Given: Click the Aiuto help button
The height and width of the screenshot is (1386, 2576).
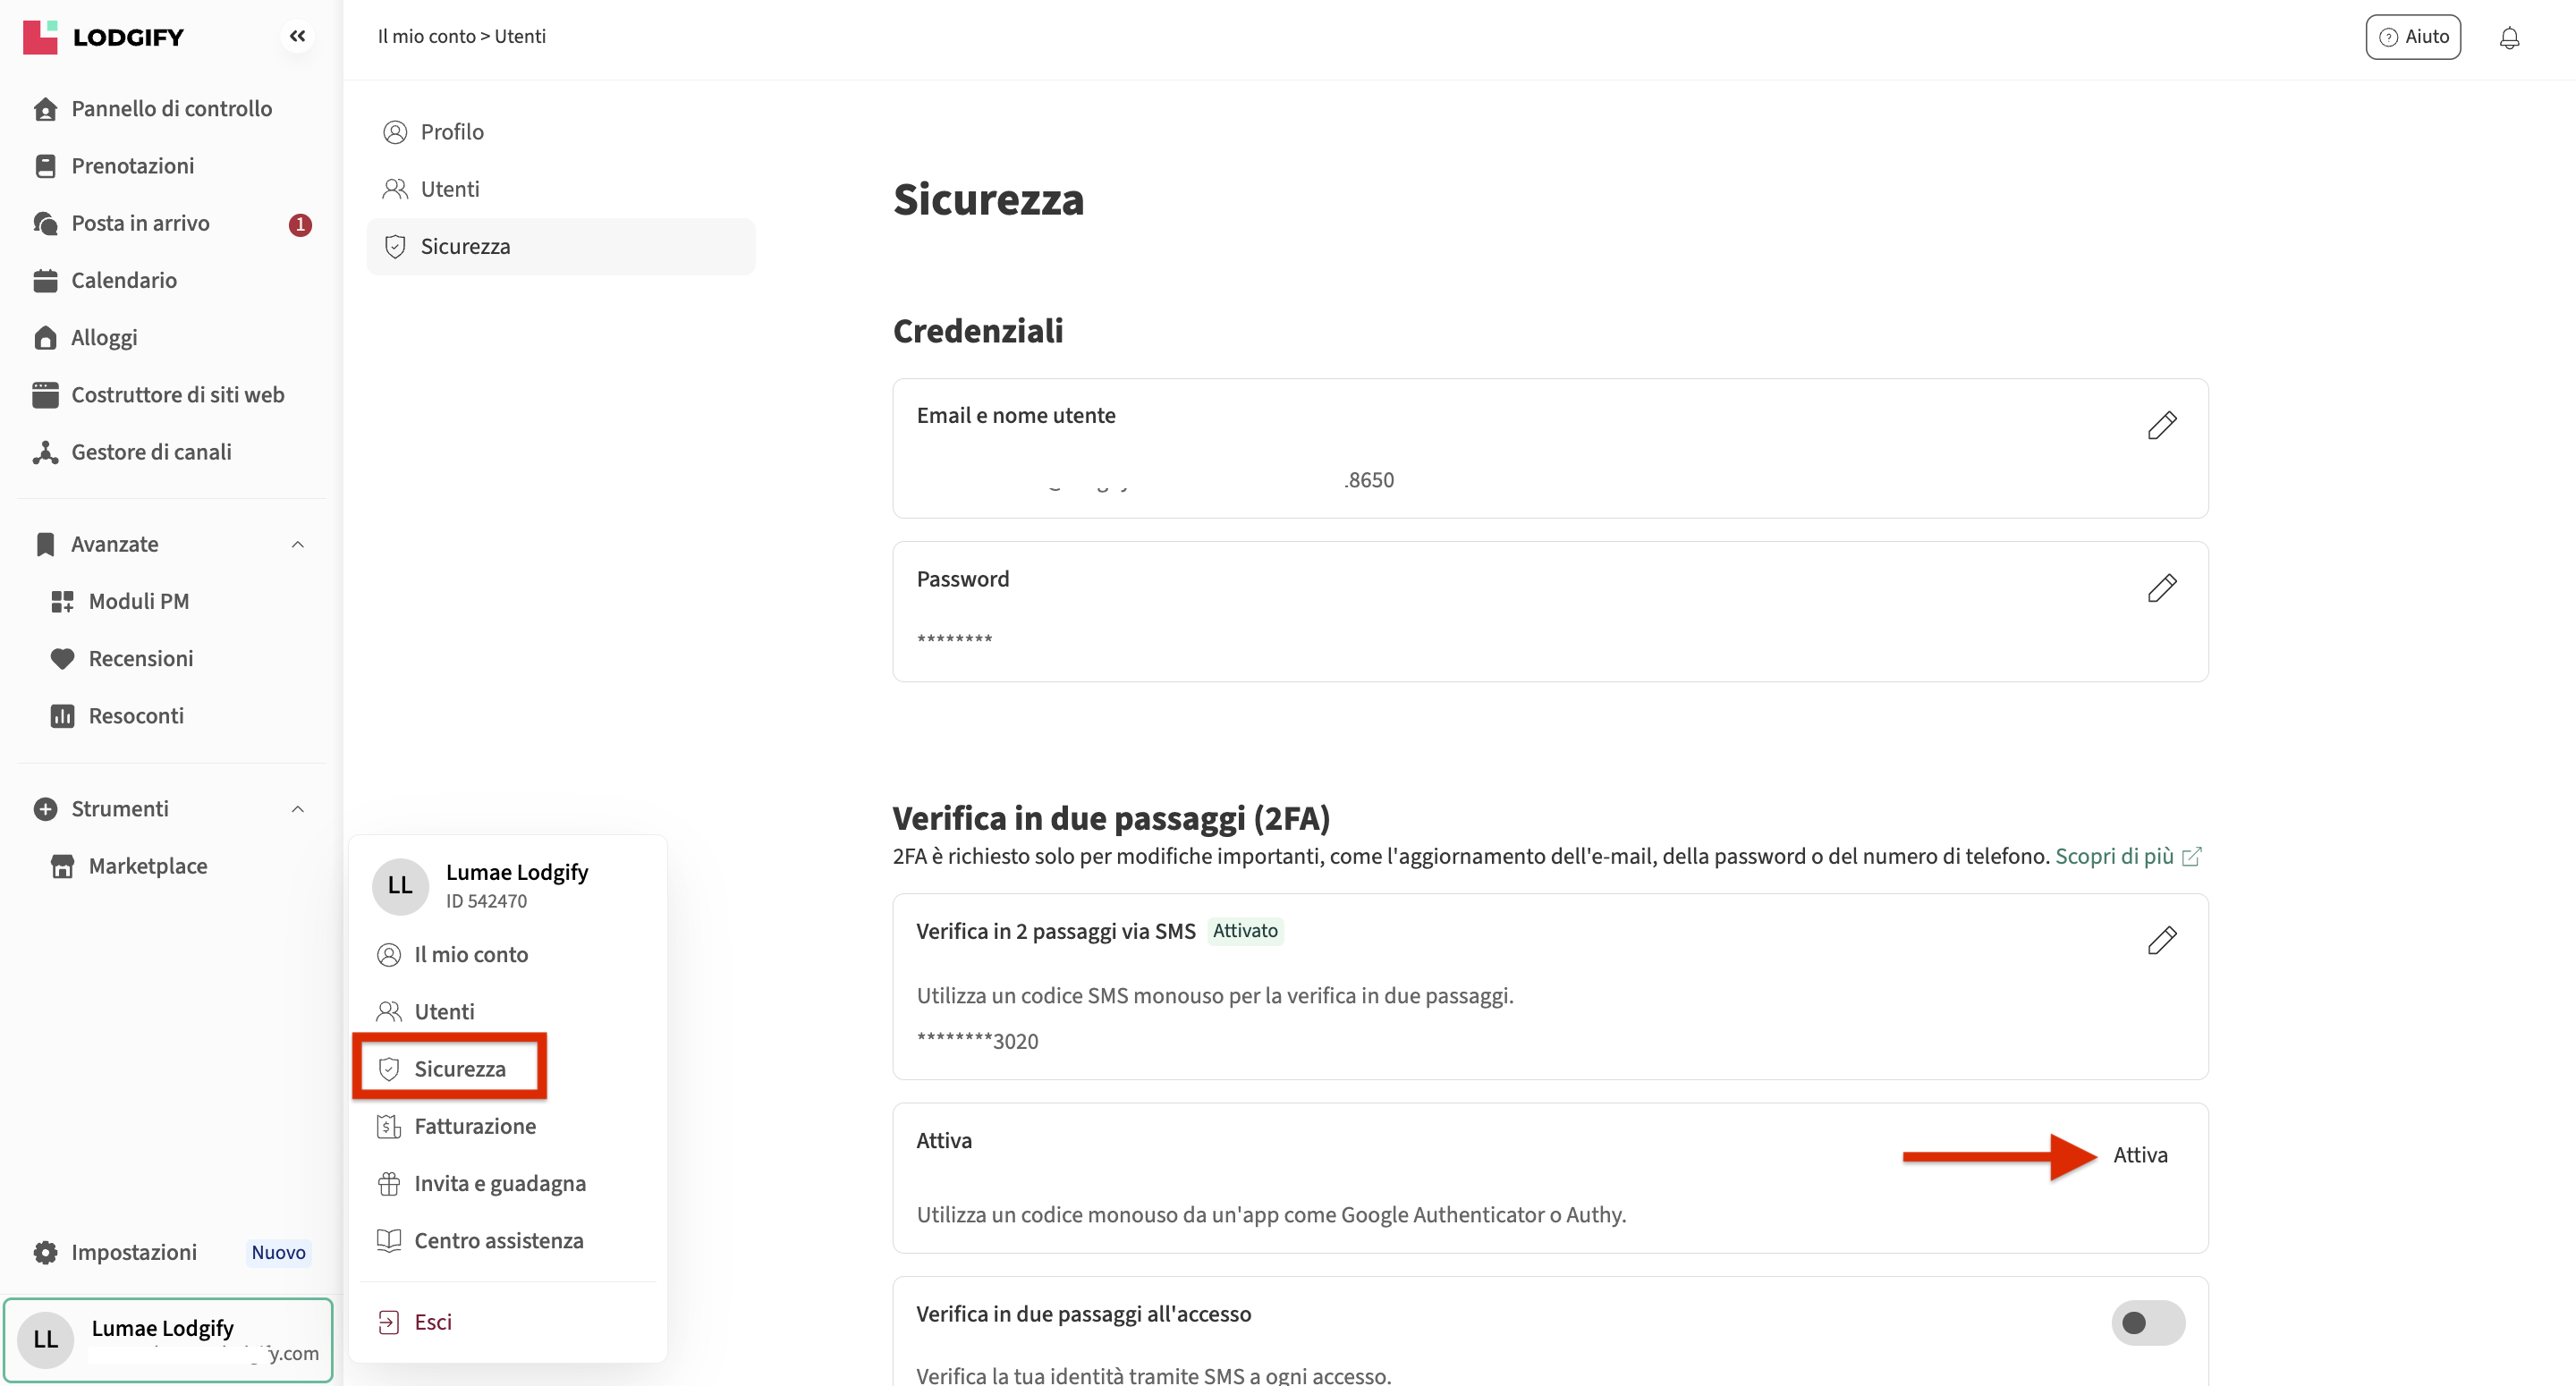Looking at the screenshot, I should [x=2412, y=37].
